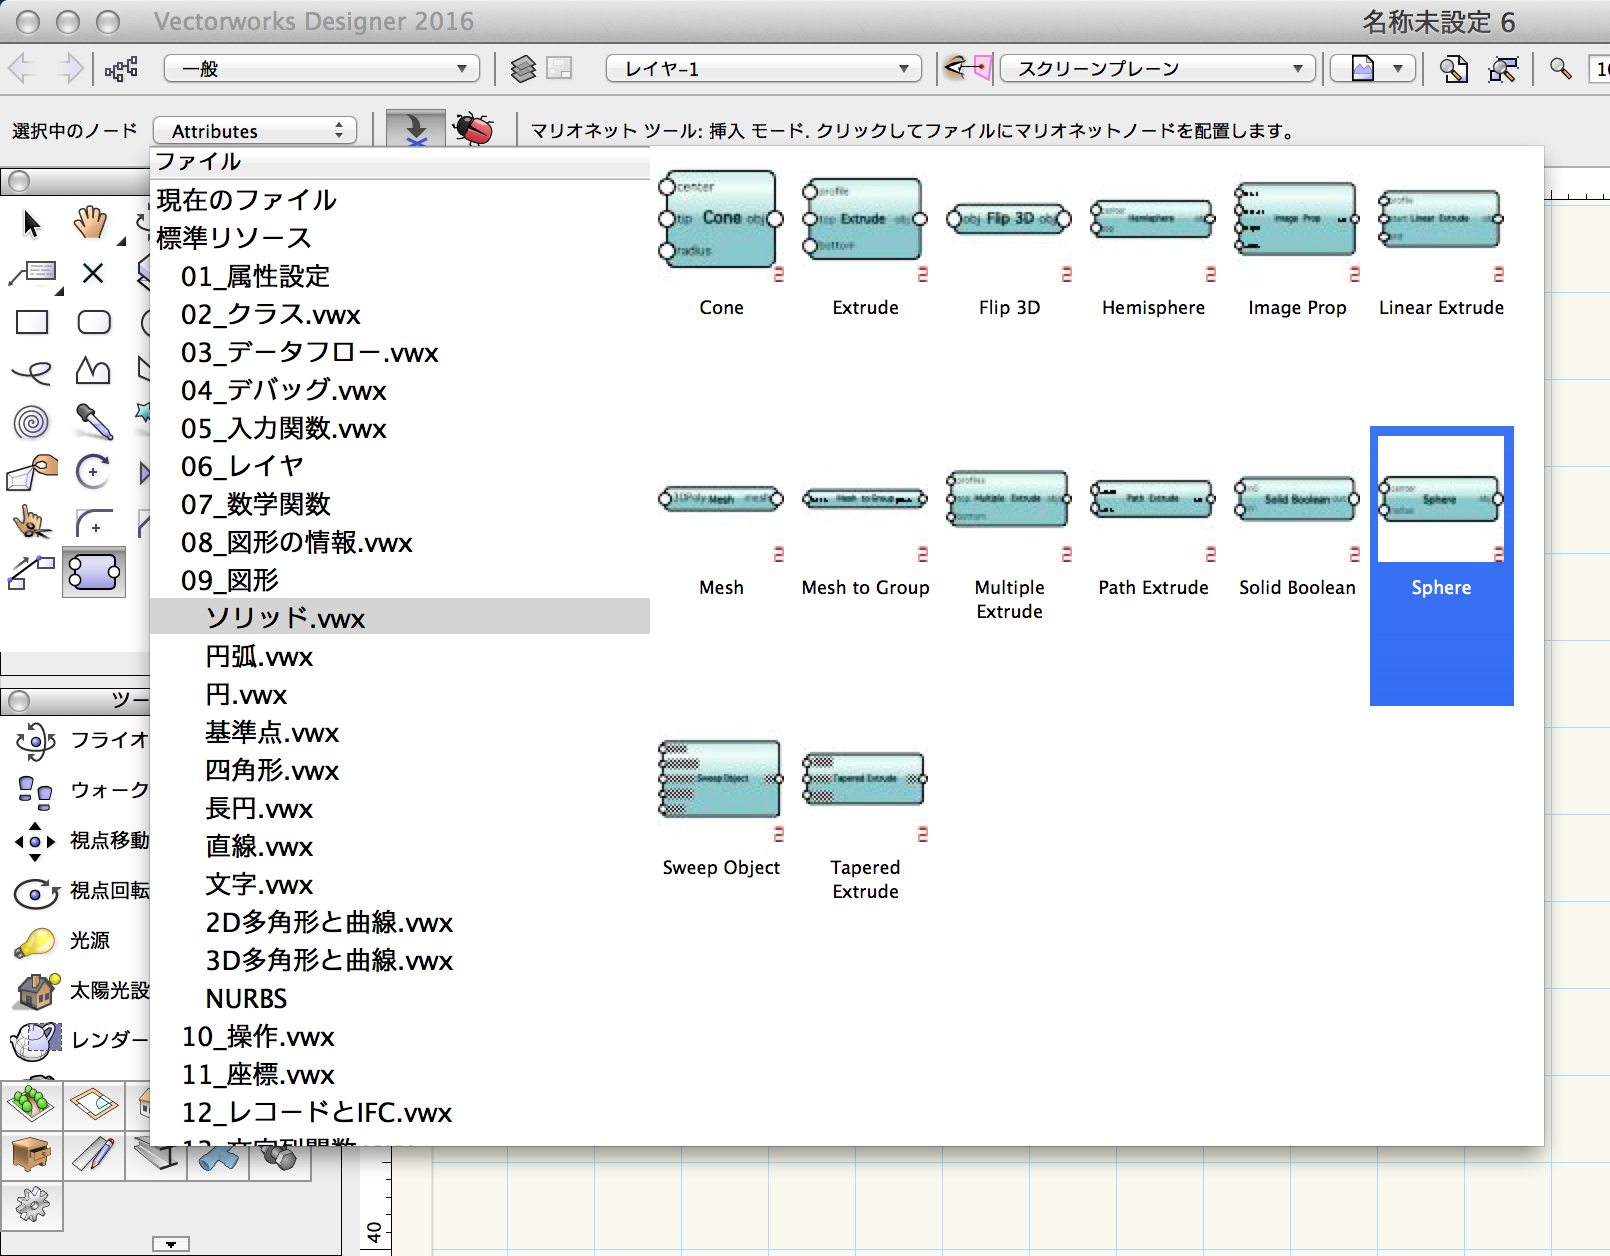Select the Spiral tool
The image size is (1610, 1256).
32,422
